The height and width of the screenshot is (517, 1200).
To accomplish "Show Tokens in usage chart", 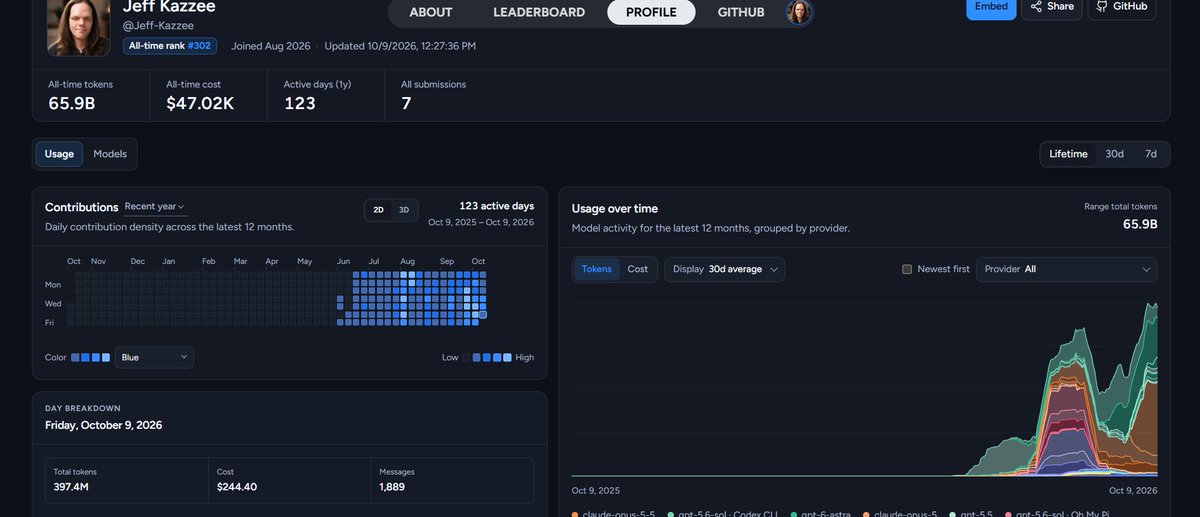I will [x=596, y=269].
